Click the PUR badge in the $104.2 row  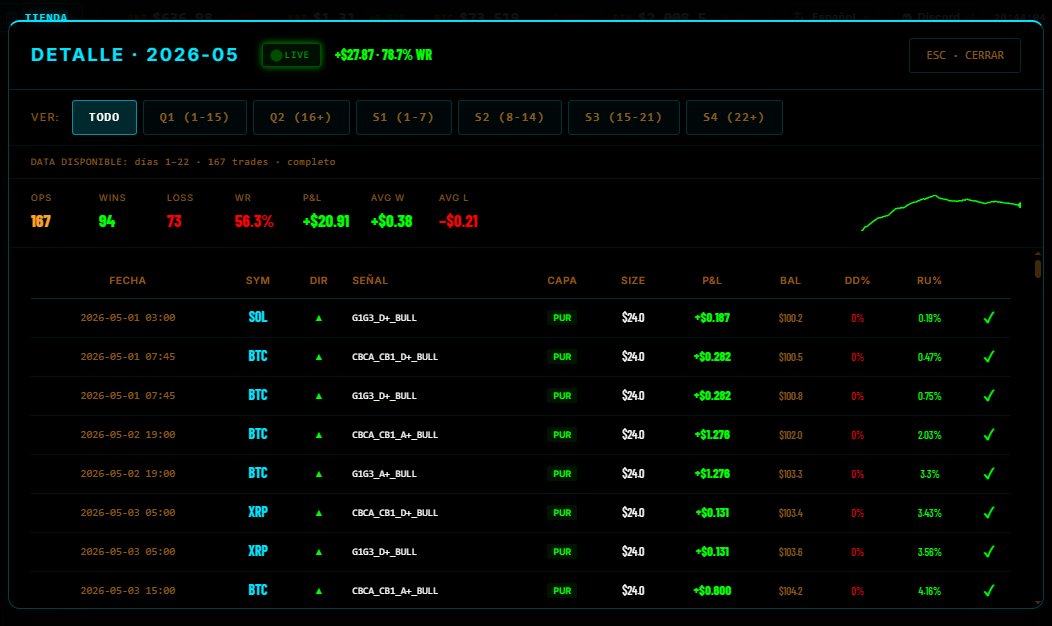click(x=562, y=591)
